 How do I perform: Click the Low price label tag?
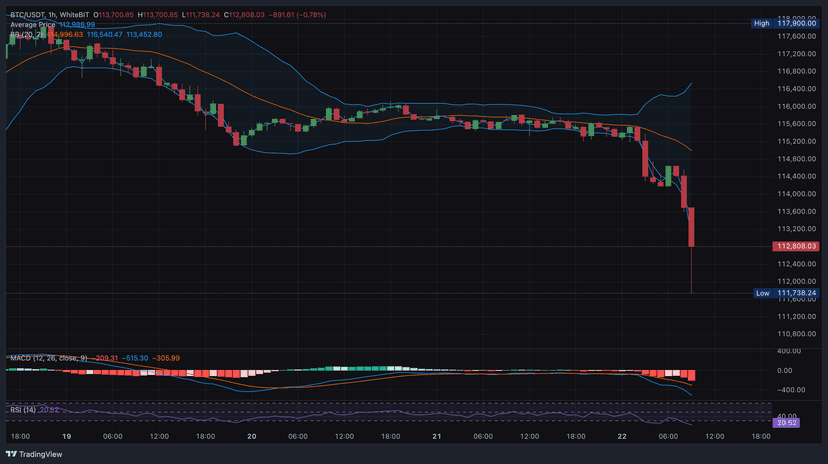pos(762,293)
